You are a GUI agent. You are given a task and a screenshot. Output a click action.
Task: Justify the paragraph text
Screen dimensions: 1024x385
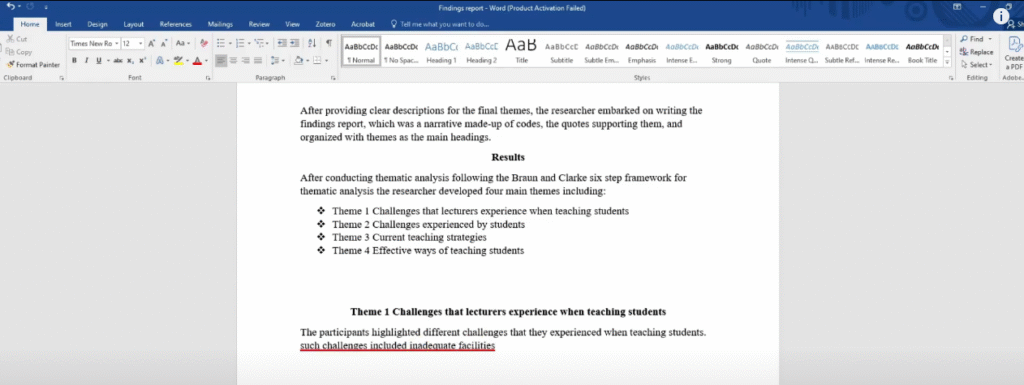[x=257, y=61]
